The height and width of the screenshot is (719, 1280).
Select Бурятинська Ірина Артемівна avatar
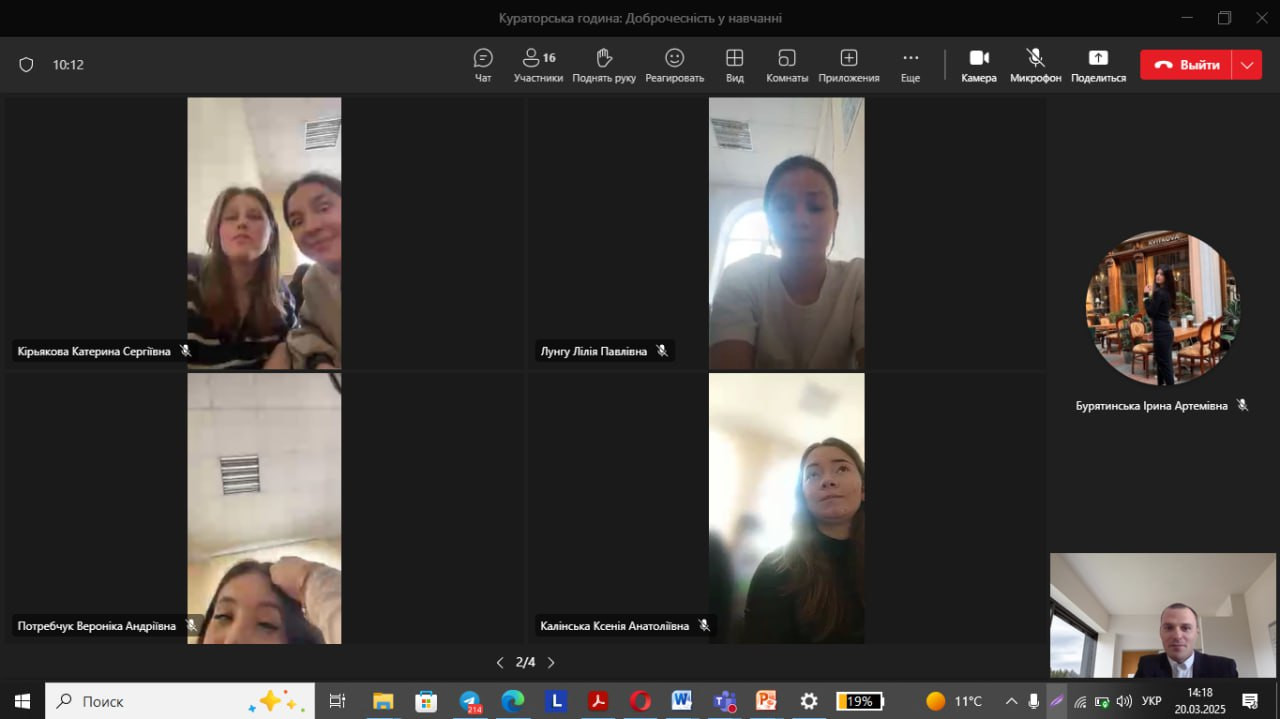pos(1161,308)
